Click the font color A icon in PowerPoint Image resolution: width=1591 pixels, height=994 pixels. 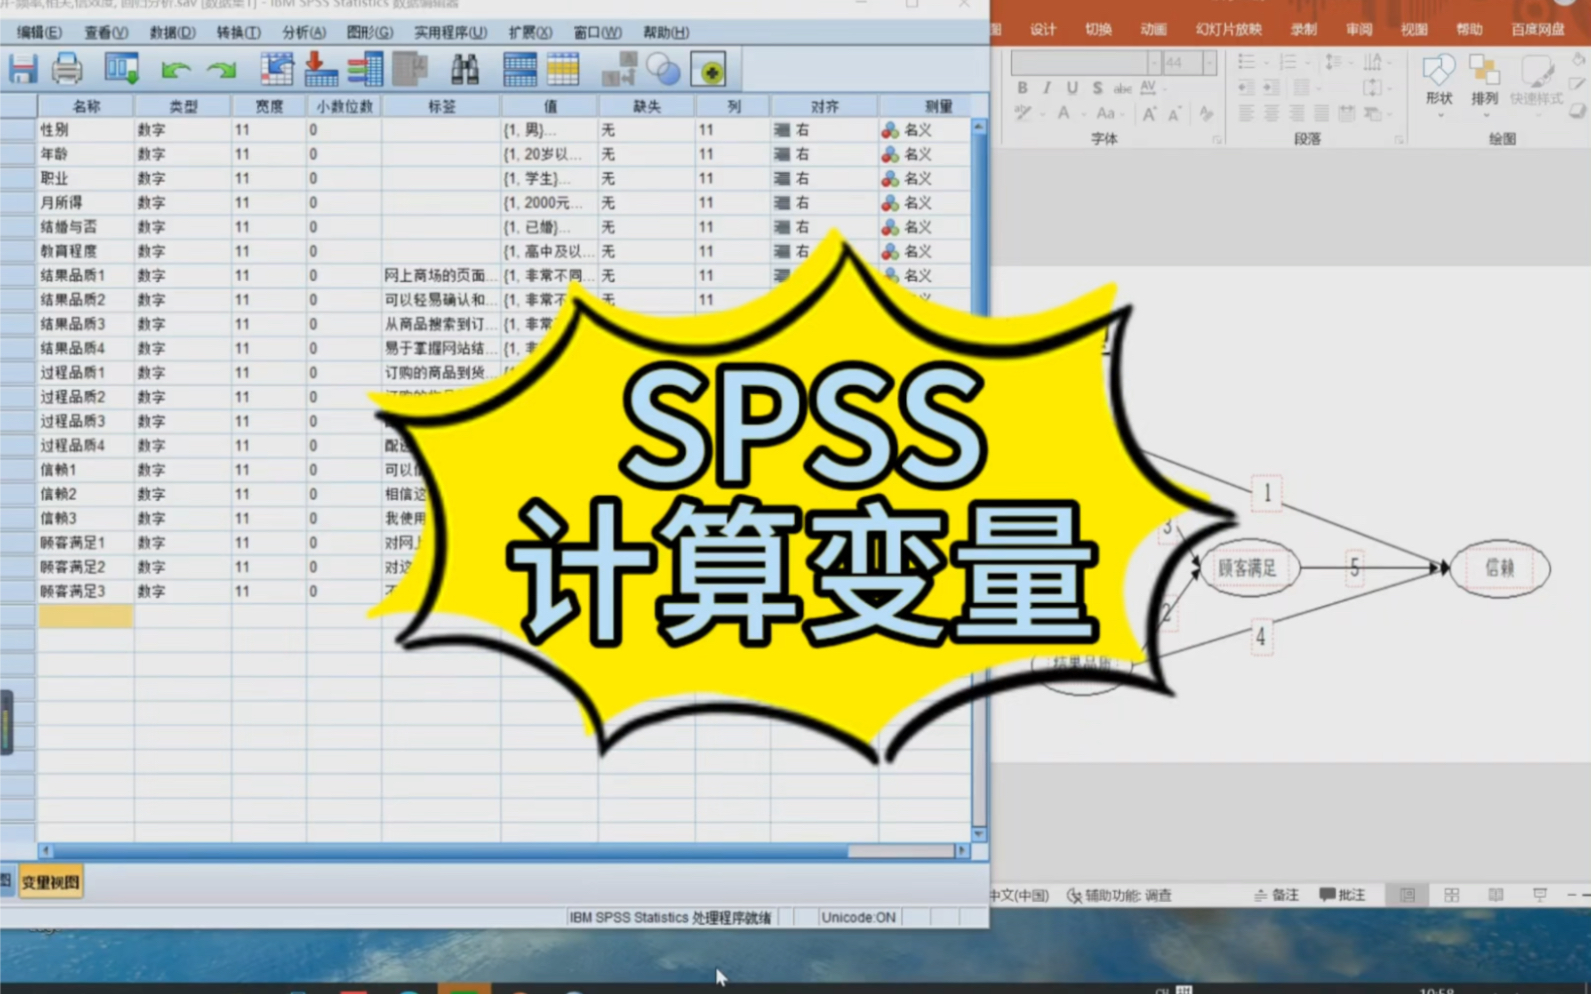1064,114
